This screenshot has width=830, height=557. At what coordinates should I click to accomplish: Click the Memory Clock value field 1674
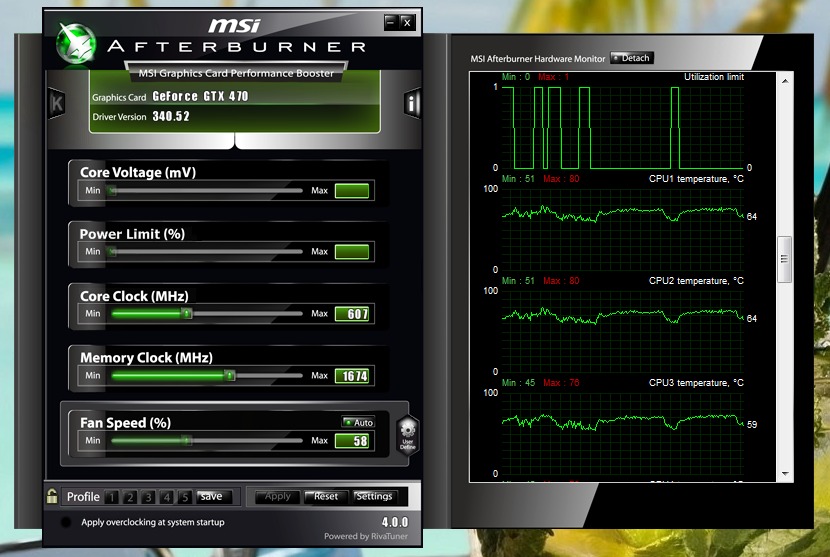click(x=352, y=376)
